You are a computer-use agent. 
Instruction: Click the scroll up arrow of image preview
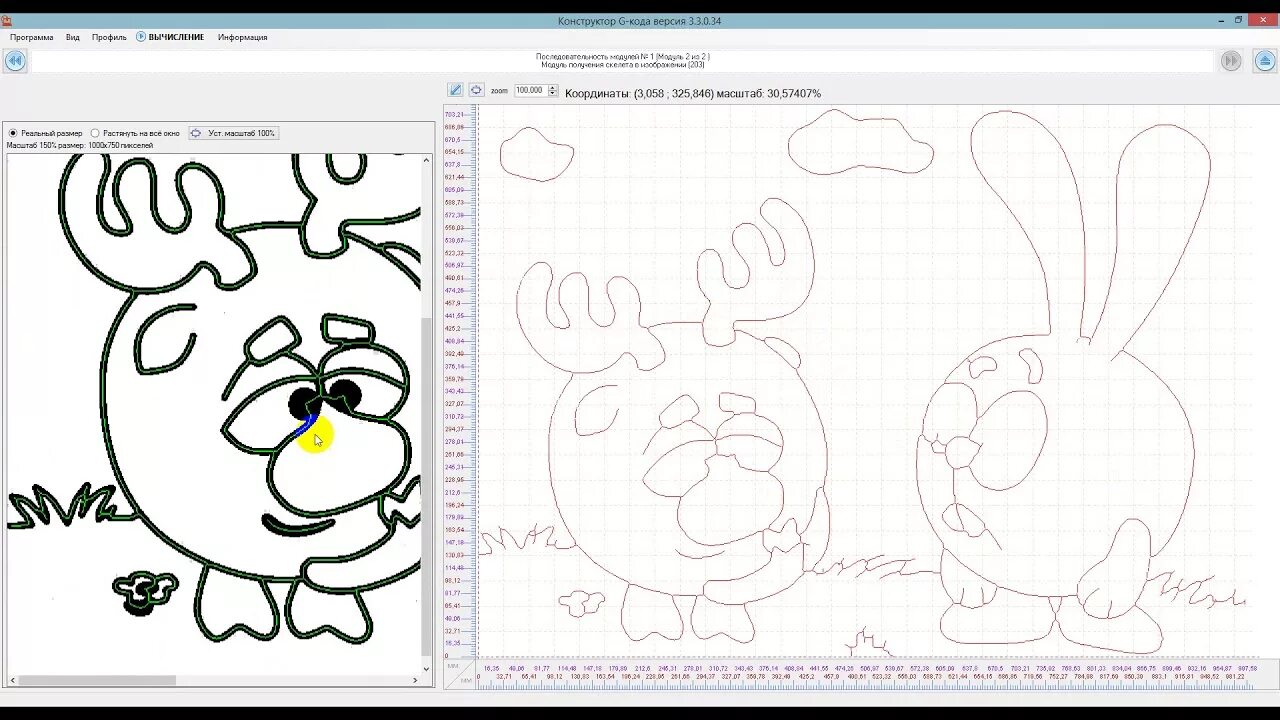pyautogui.click(x=427, y=160)
